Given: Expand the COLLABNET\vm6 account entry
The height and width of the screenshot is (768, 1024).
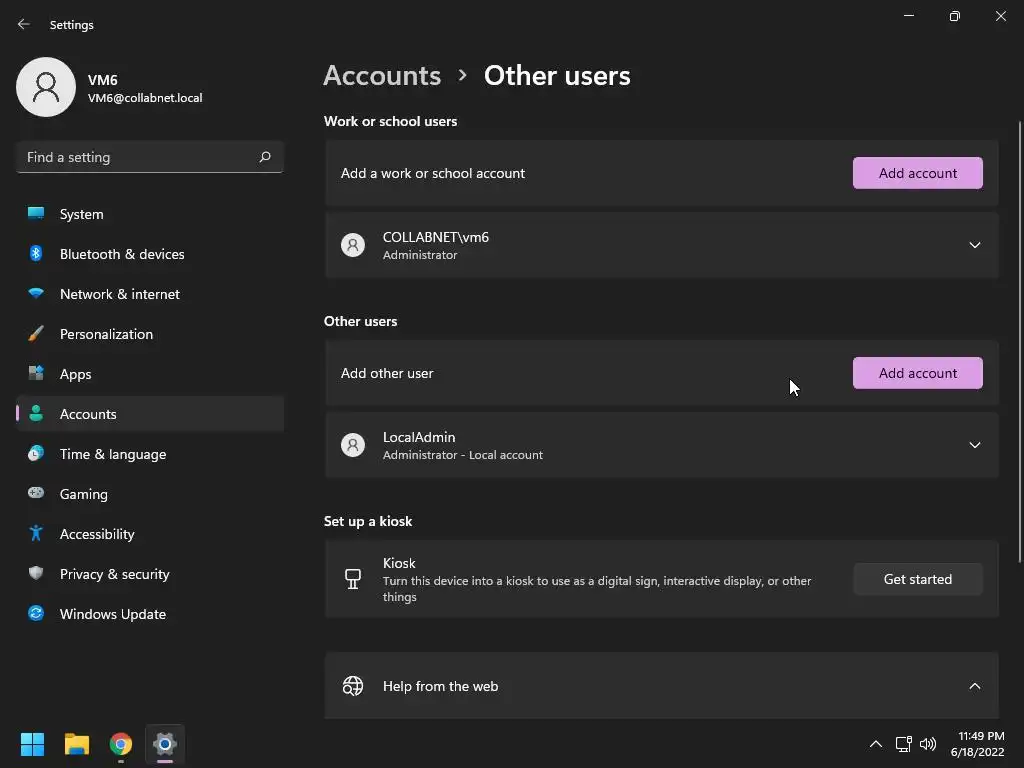Looking at the screenshot, I should tap(974, 245).
